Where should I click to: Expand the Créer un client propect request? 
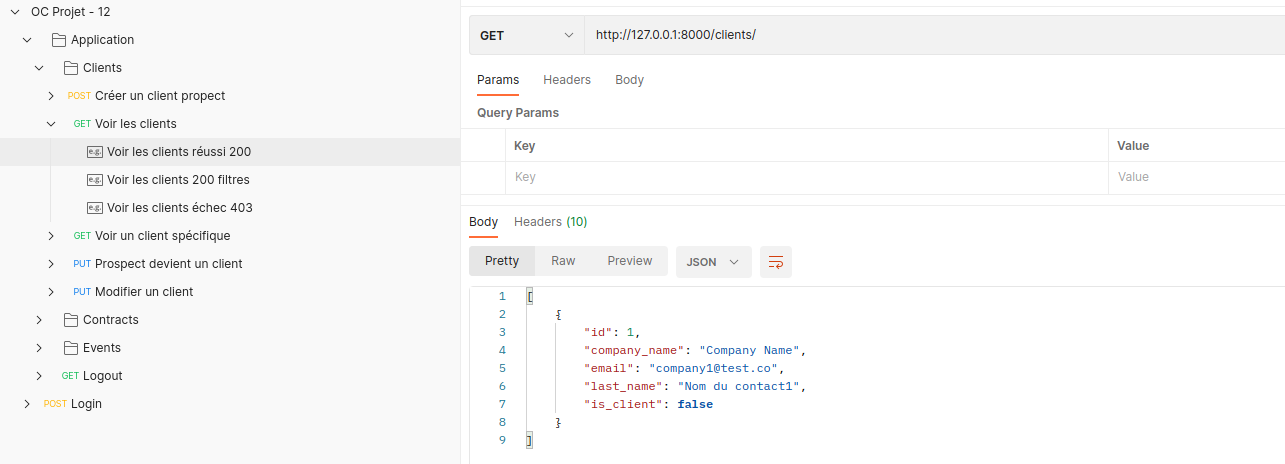[x=51, y=96]
